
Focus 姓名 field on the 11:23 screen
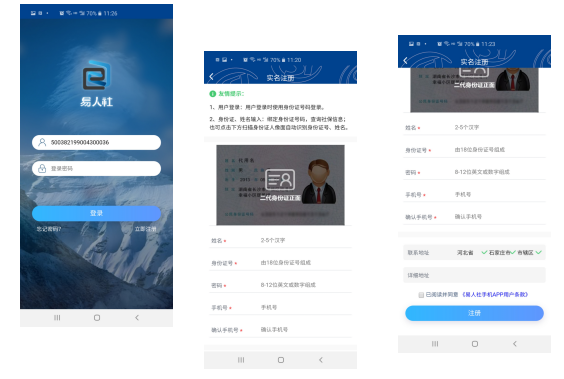pyautogui.click(x=474, y=128)
